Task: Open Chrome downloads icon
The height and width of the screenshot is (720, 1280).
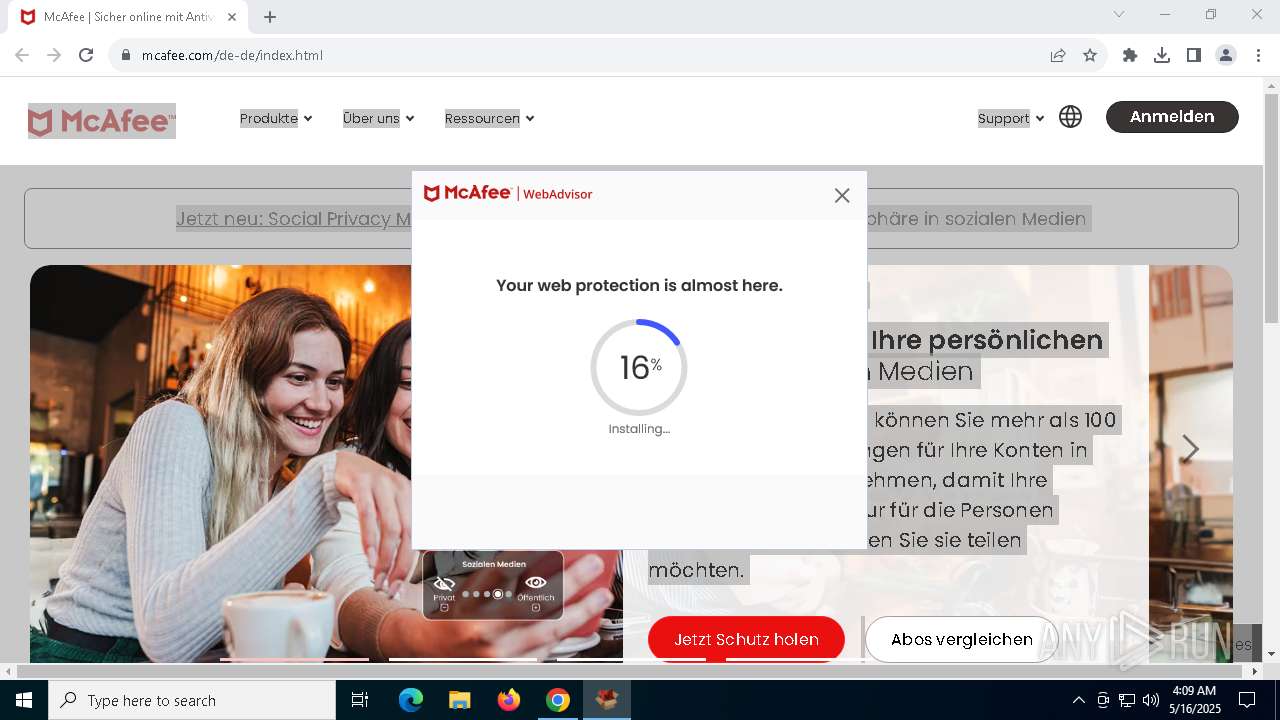Action: [1162, 55]
